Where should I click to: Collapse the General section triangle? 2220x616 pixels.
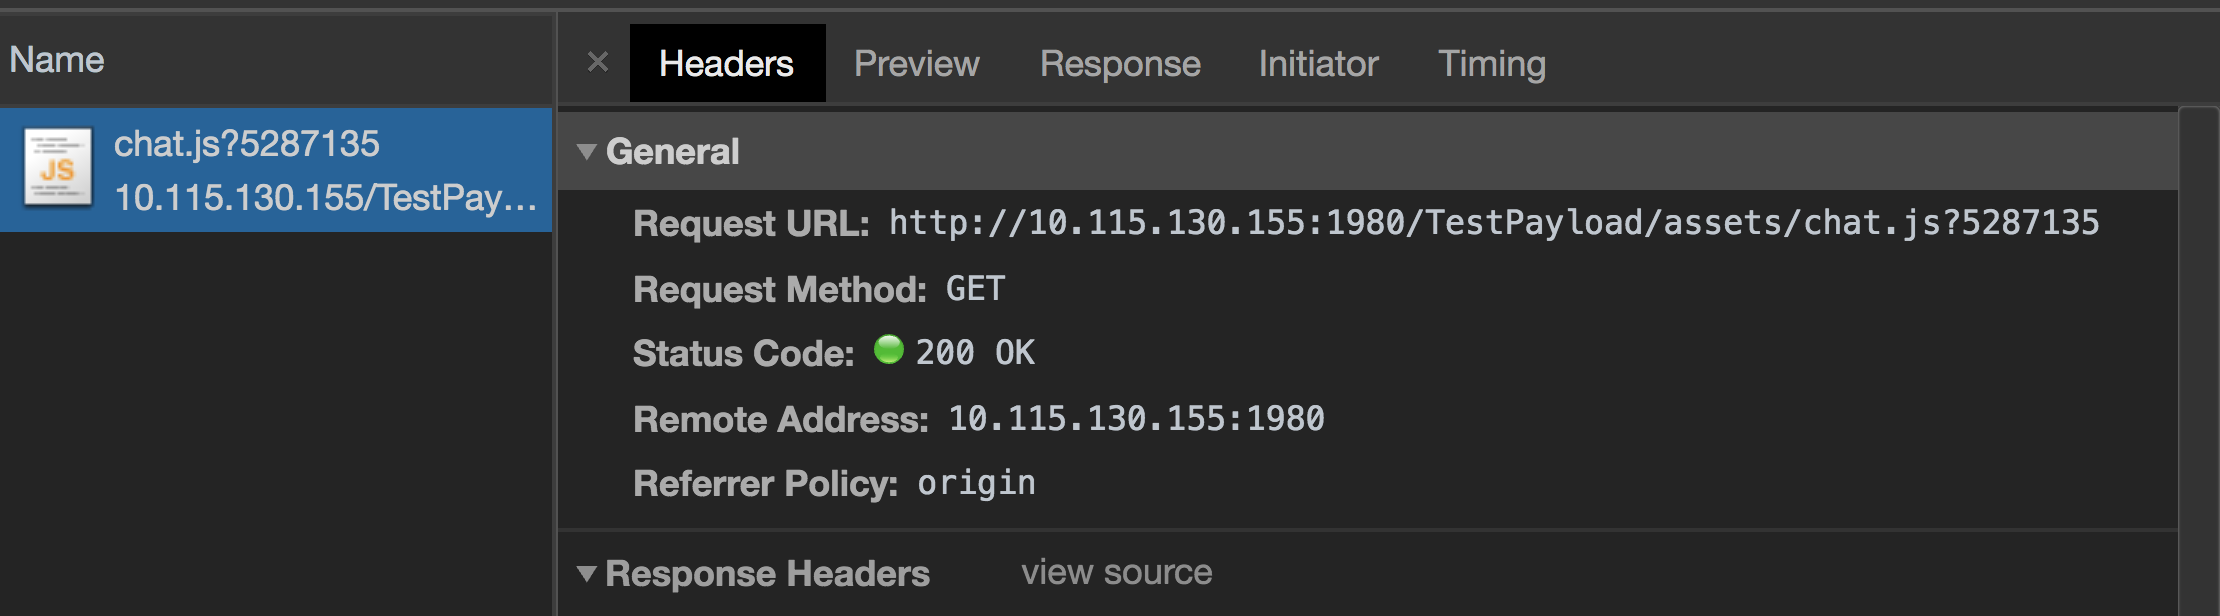[587, 152]
